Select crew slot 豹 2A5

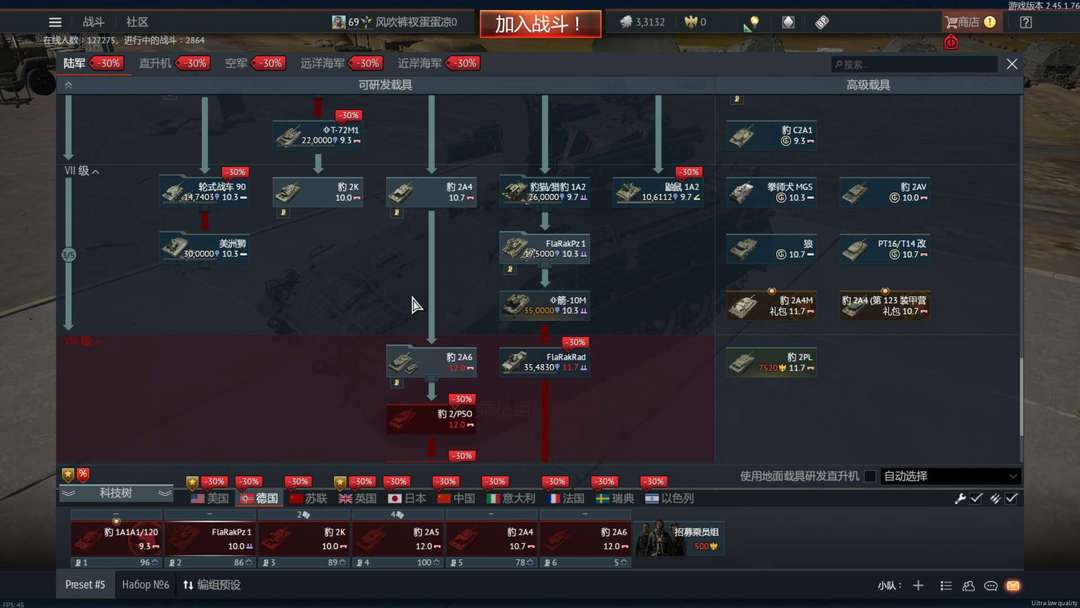tap(397, 538)
